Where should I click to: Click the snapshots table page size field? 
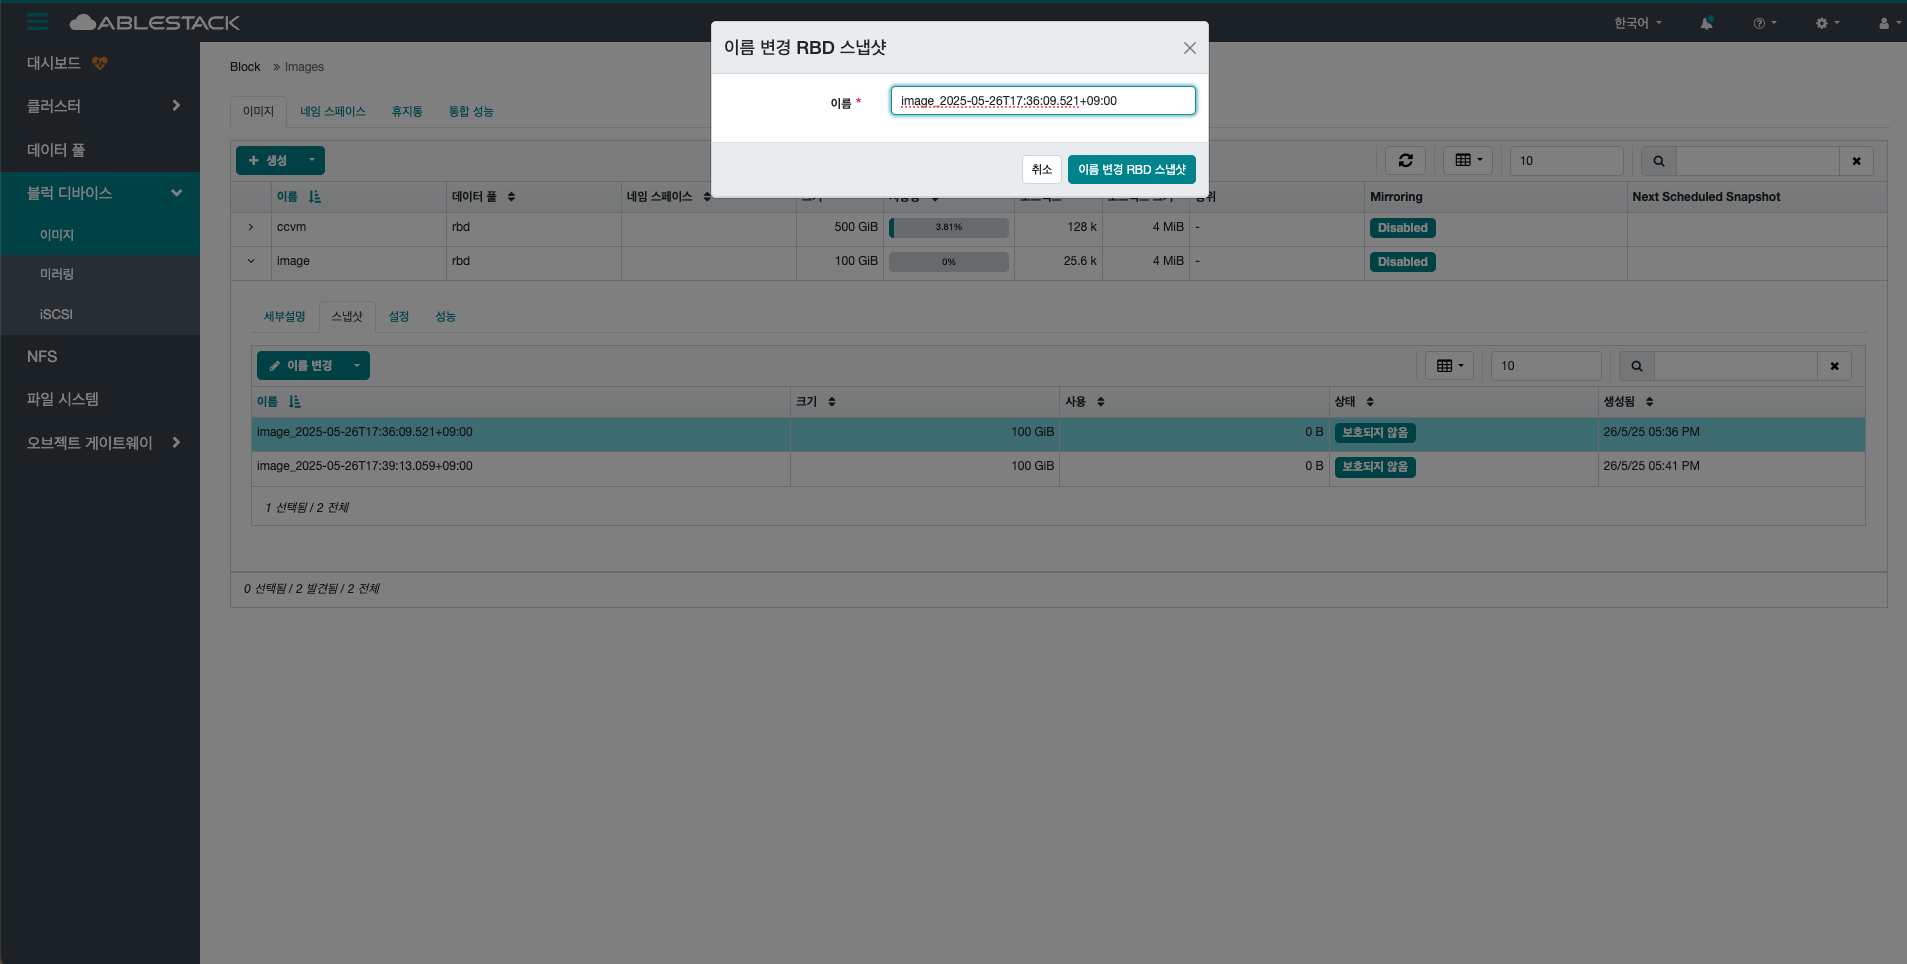[x=1546, y=366]
